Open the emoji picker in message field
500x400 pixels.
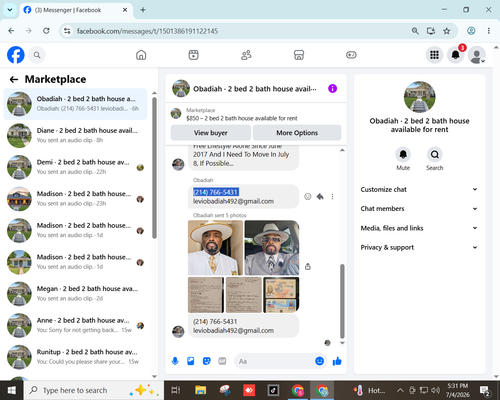point(319,361)
